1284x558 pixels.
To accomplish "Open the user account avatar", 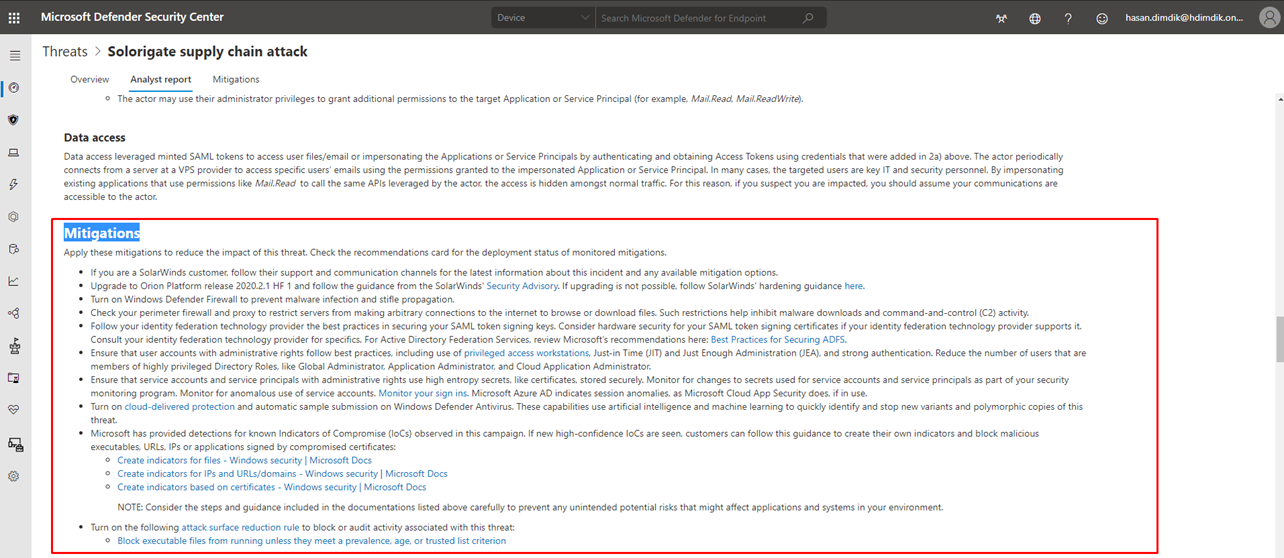I will [x=1272, y=18].
